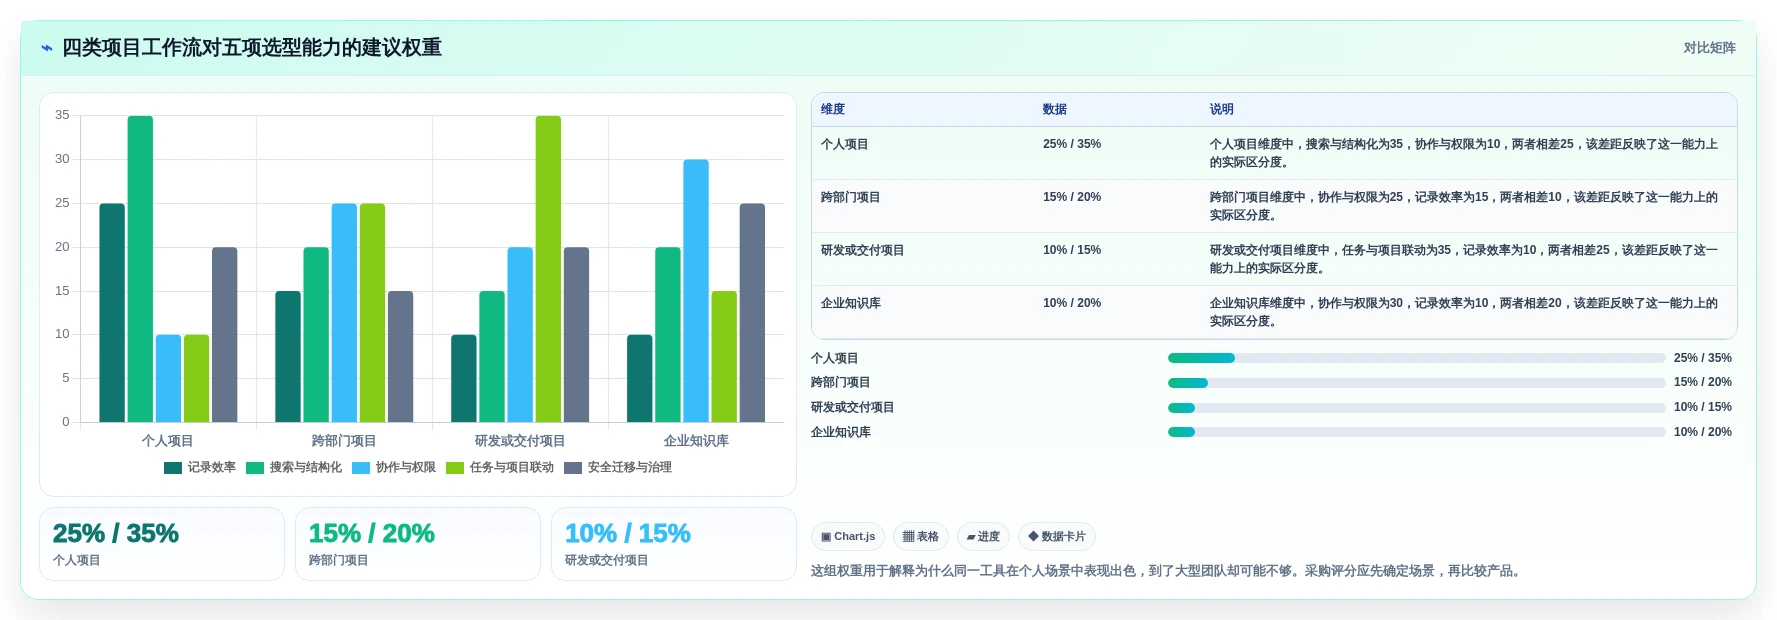This screenshot has height=620, width=1777.
Task: Click 个人项目 dark teal 记录效率 bar at 25
Action: click(112, 313)
